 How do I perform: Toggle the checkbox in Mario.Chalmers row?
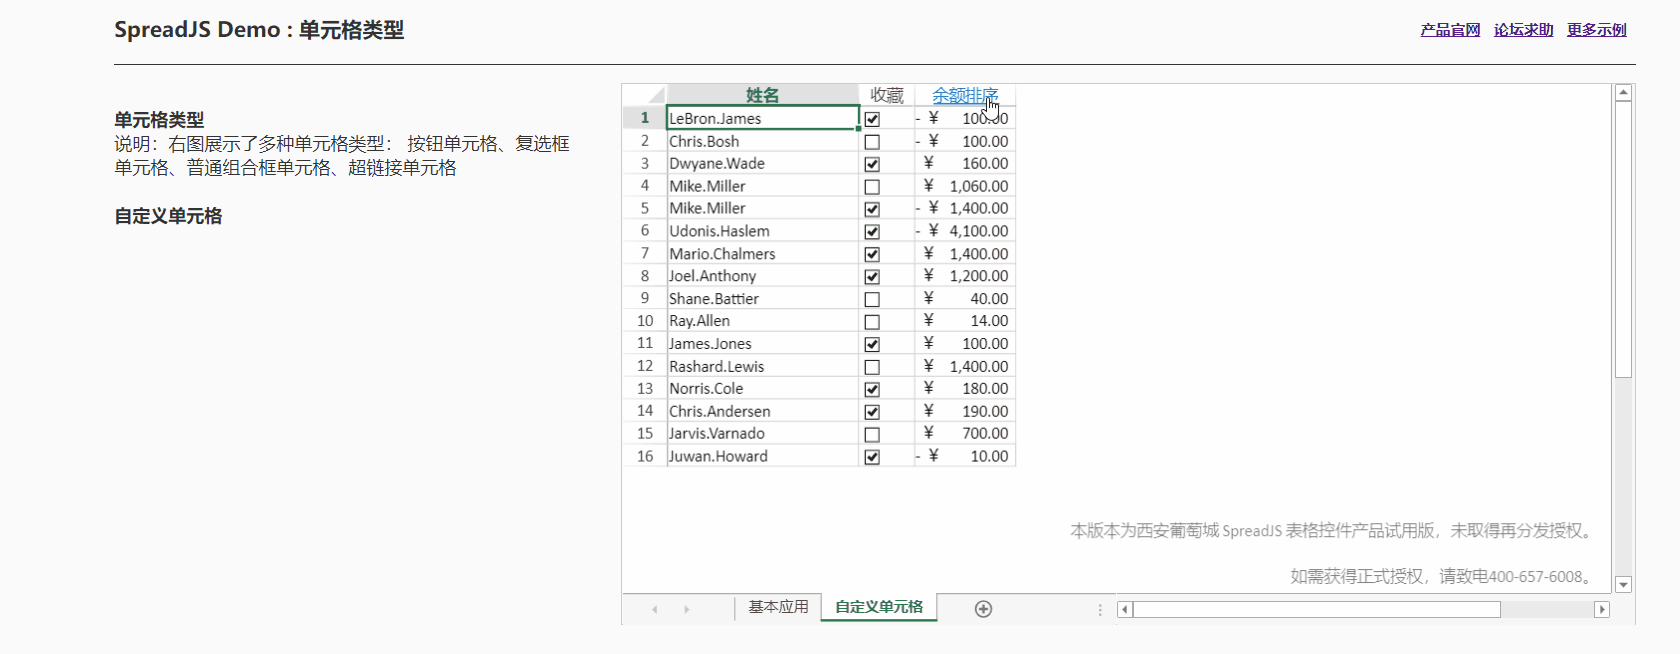(872, 254)
